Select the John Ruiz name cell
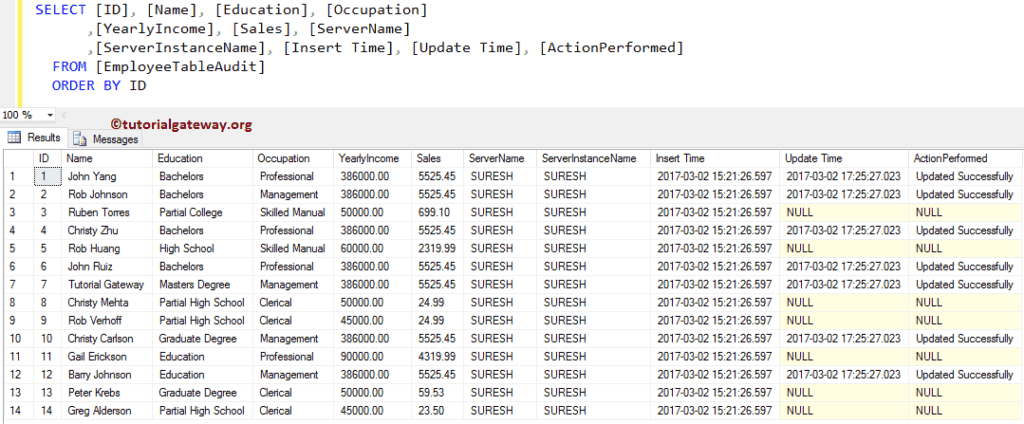 pyautogui.click(x=107, y=267)
